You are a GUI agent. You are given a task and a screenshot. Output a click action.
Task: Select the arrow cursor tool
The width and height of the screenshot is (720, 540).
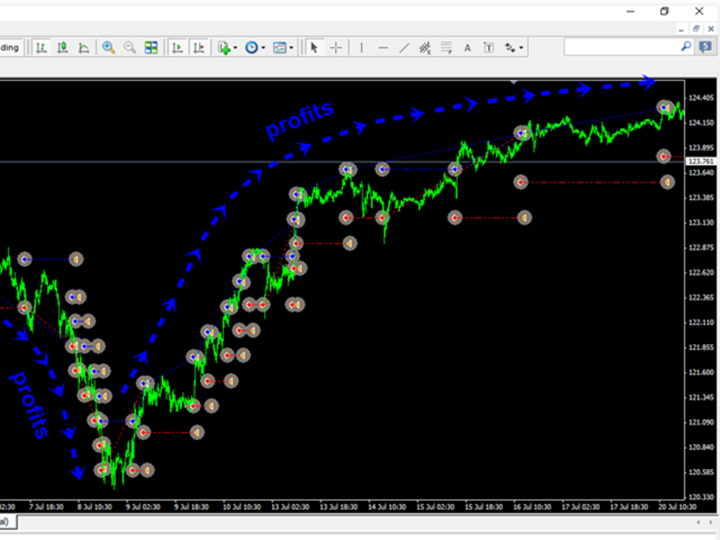pyautogui.click(x=314, y=47)
